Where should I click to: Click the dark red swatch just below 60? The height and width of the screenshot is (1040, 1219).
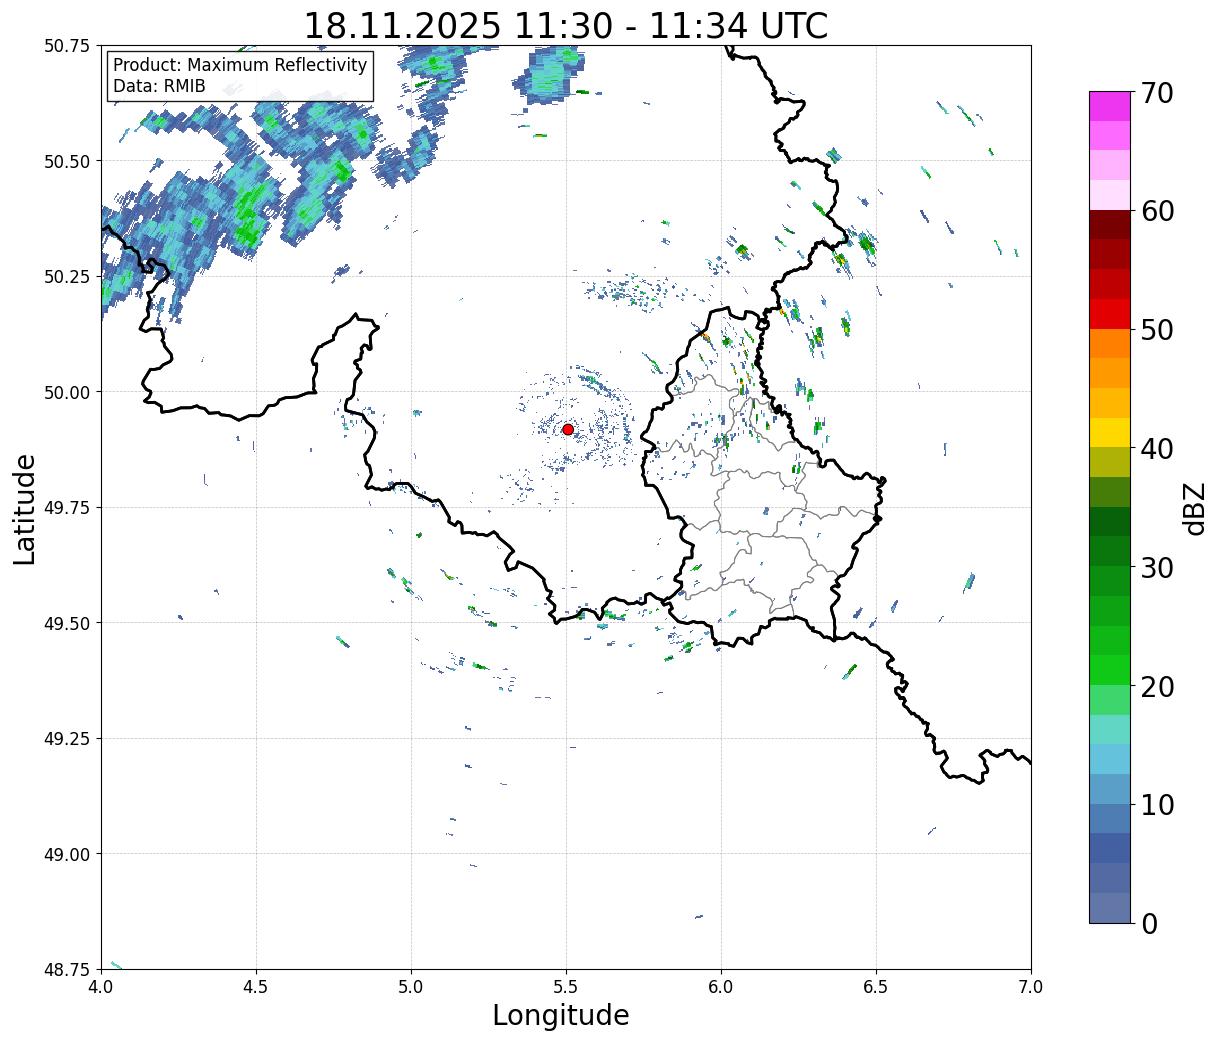(1110, 225)
